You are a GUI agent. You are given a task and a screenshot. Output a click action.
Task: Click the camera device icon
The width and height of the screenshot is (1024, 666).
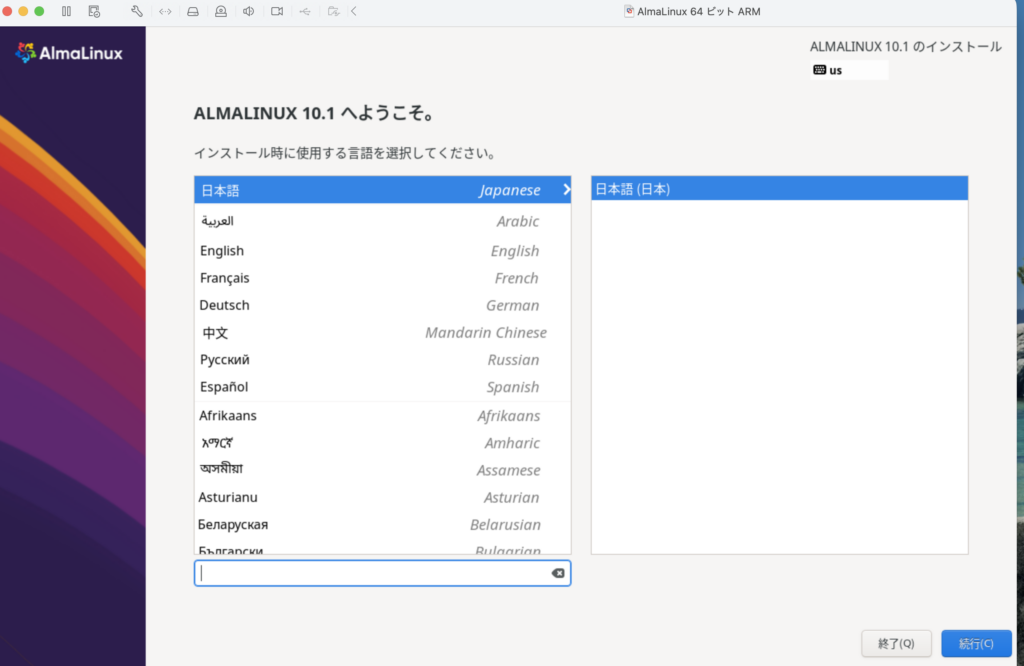coord(277,11)
